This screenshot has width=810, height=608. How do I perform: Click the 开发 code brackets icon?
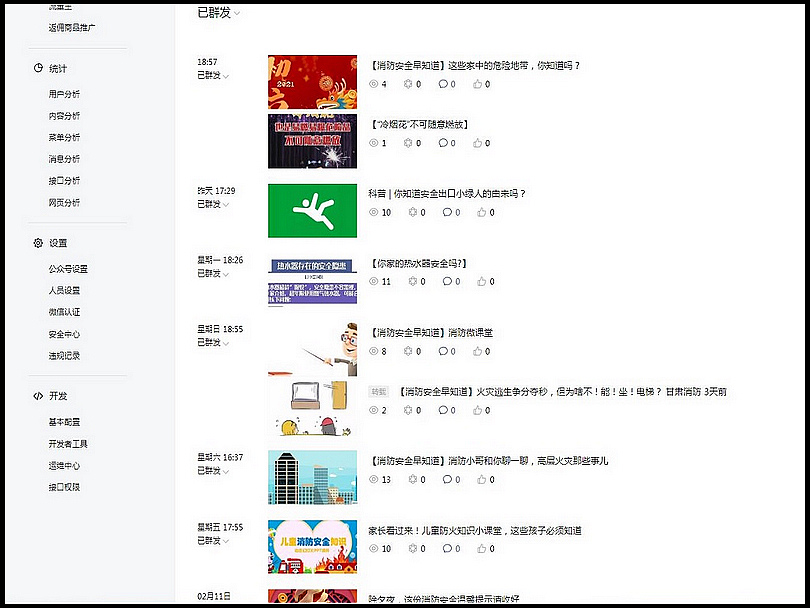coord(38,396)
